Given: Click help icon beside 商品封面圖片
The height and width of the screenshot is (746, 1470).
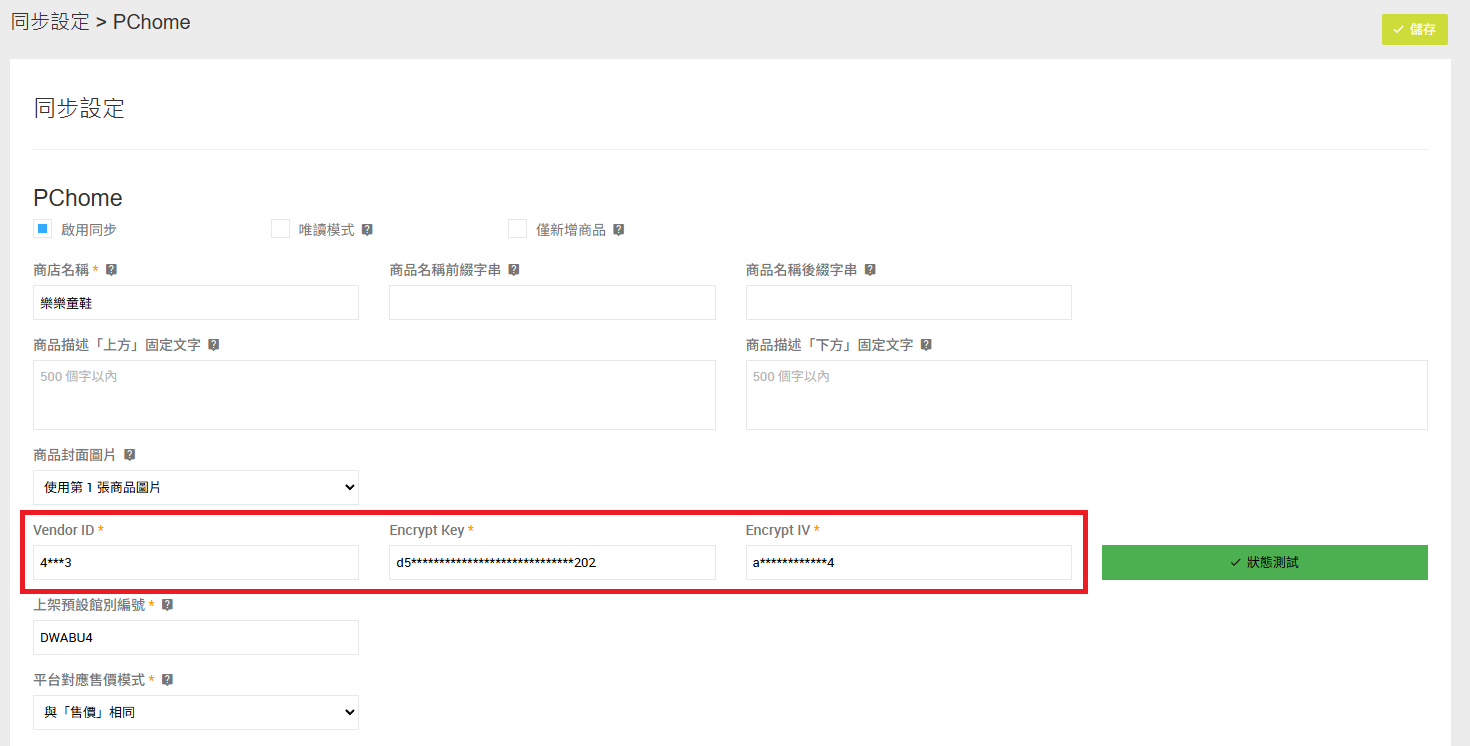Looking at the screenshot, I should [x=129, y=455].
